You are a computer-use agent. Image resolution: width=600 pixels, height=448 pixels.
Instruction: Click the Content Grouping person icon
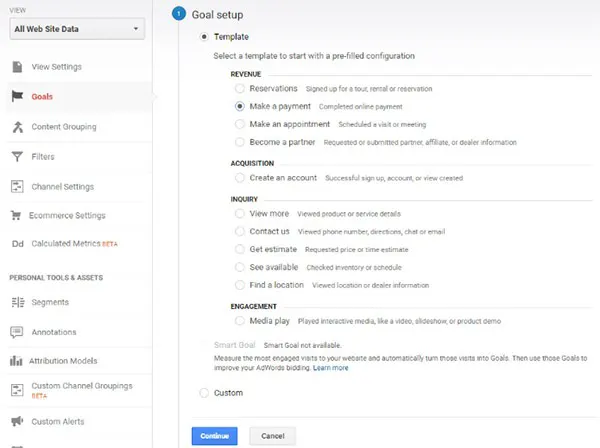coord(18,127)
